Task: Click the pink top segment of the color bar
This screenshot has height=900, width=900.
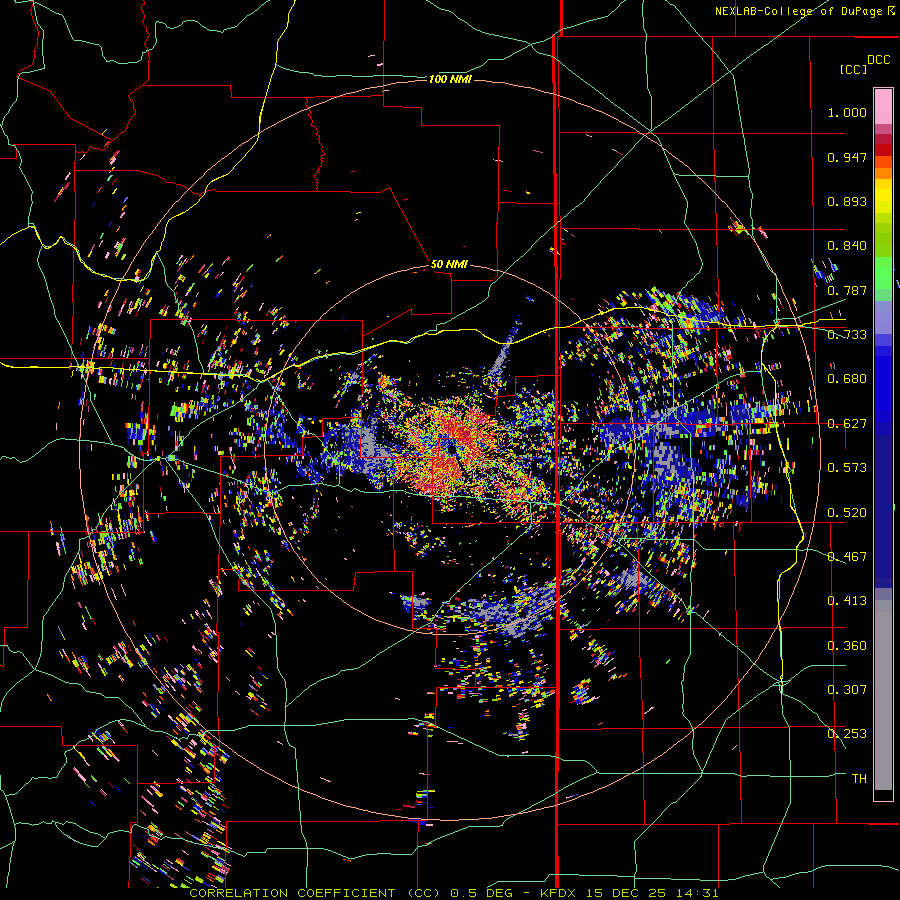Action: coord(883,106)
